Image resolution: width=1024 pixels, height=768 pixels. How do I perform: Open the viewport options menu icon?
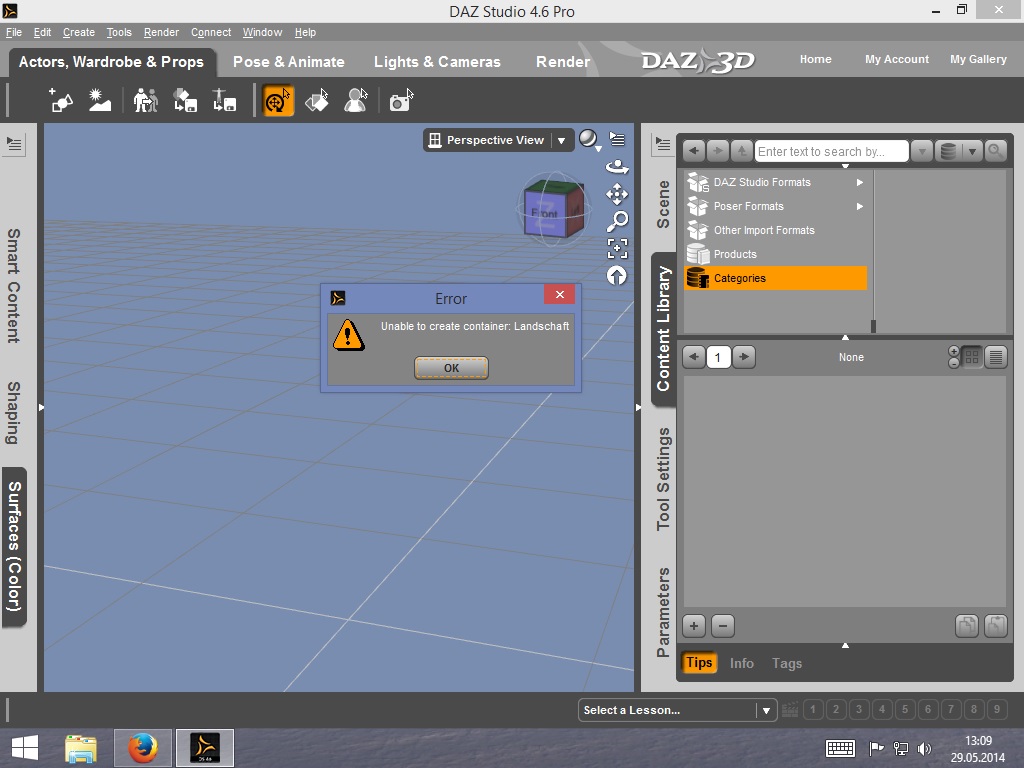click(617, 138)
